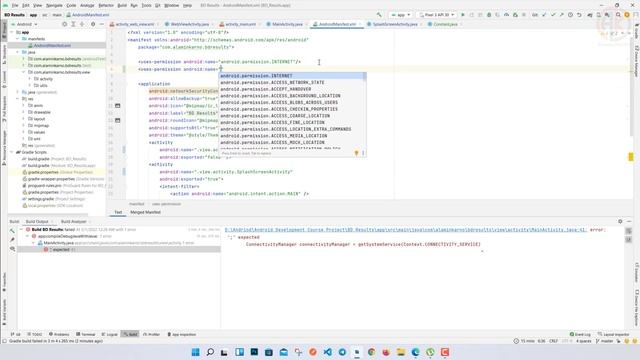Image resolution: width=640 pixels, height=360 pixels.
Task: Click the select opened file target icon in Project panel
Action: click(x=64, y=24)
